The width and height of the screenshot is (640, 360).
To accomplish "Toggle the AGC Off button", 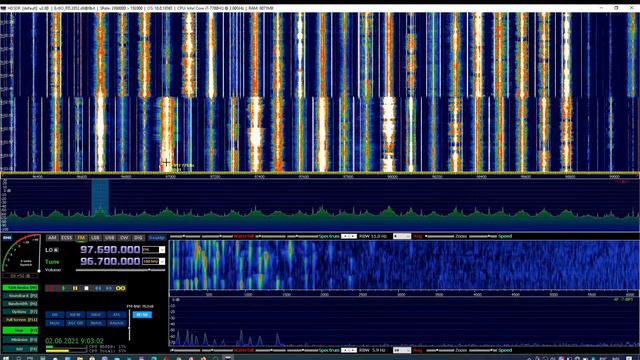I will coord(75,323).
